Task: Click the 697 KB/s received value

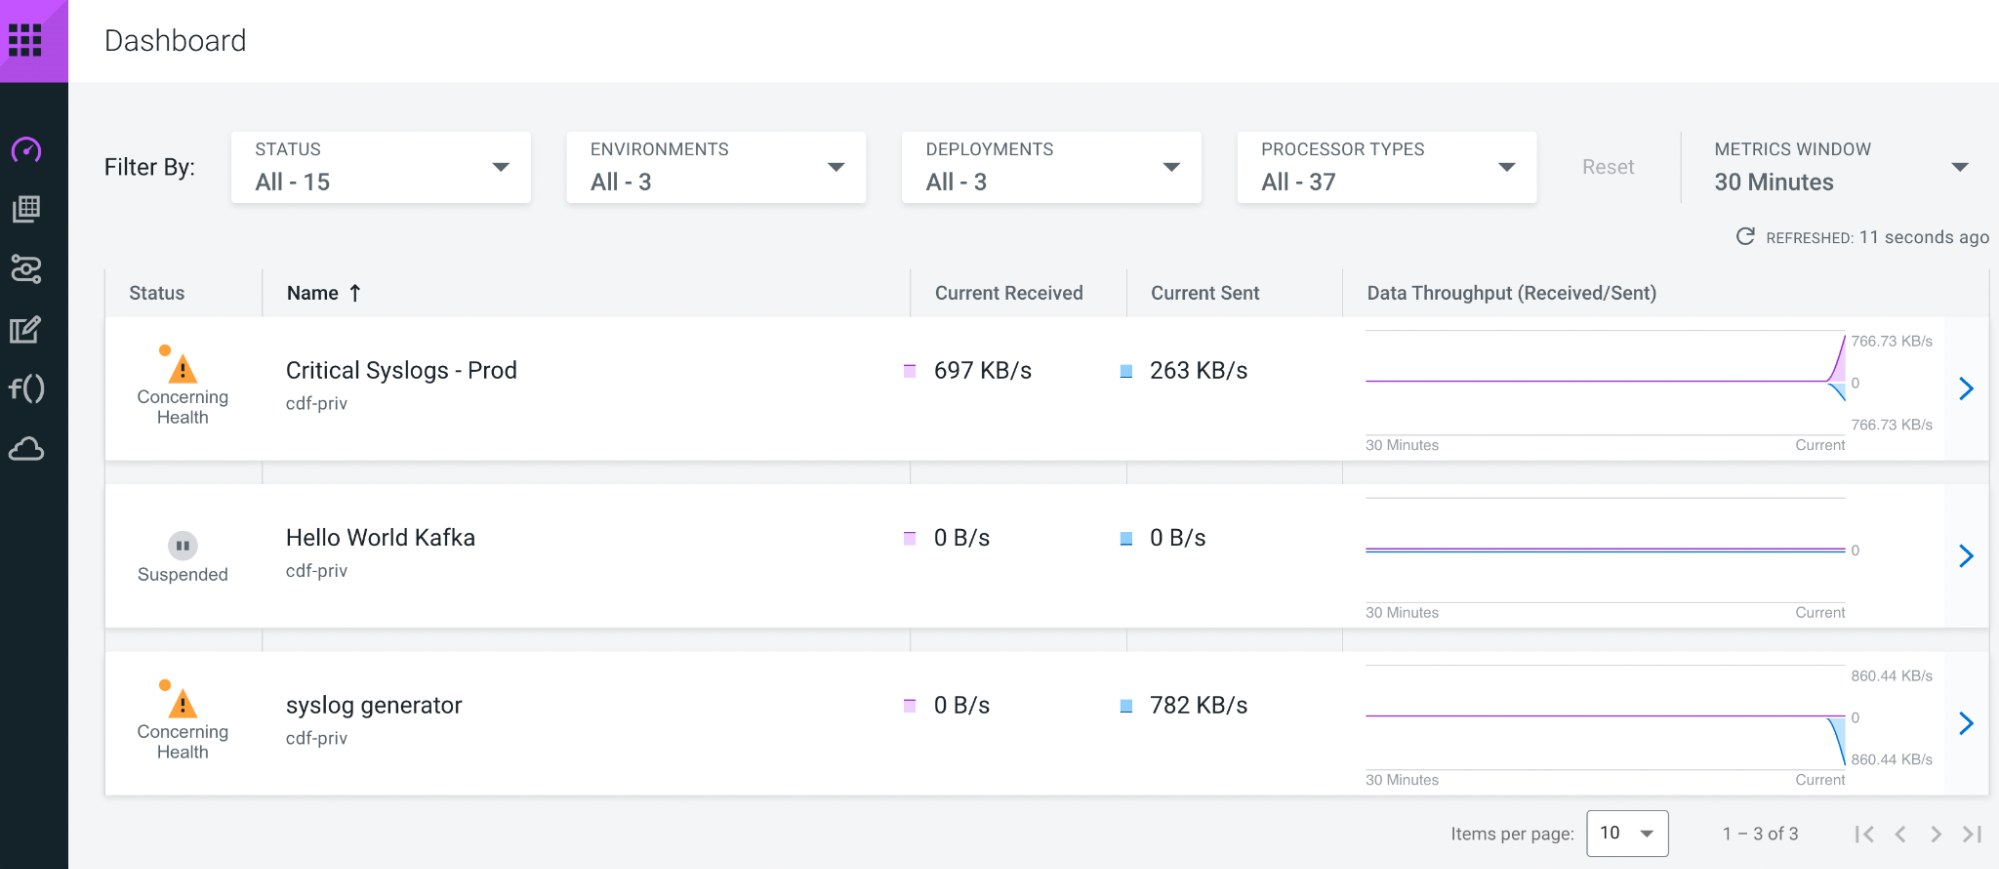Action: click(x=983, y=371)
